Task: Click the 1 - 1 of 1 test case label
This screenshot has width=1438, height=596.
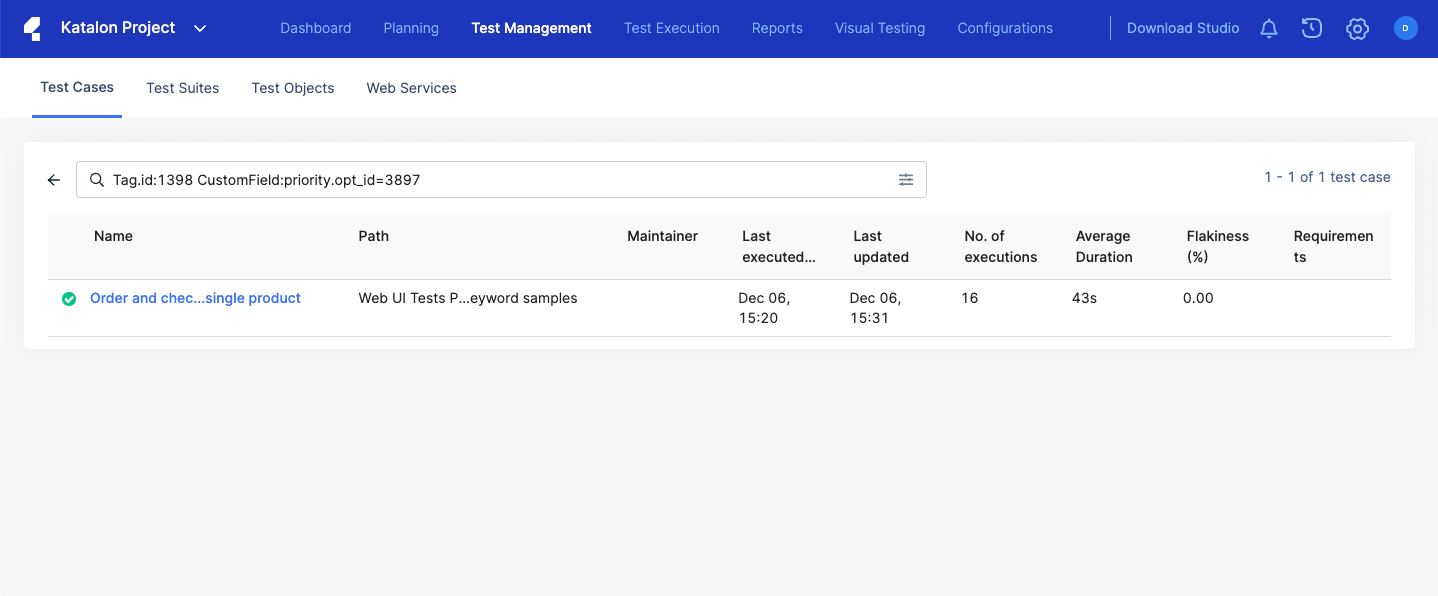Action: (x=1327, y=176)
